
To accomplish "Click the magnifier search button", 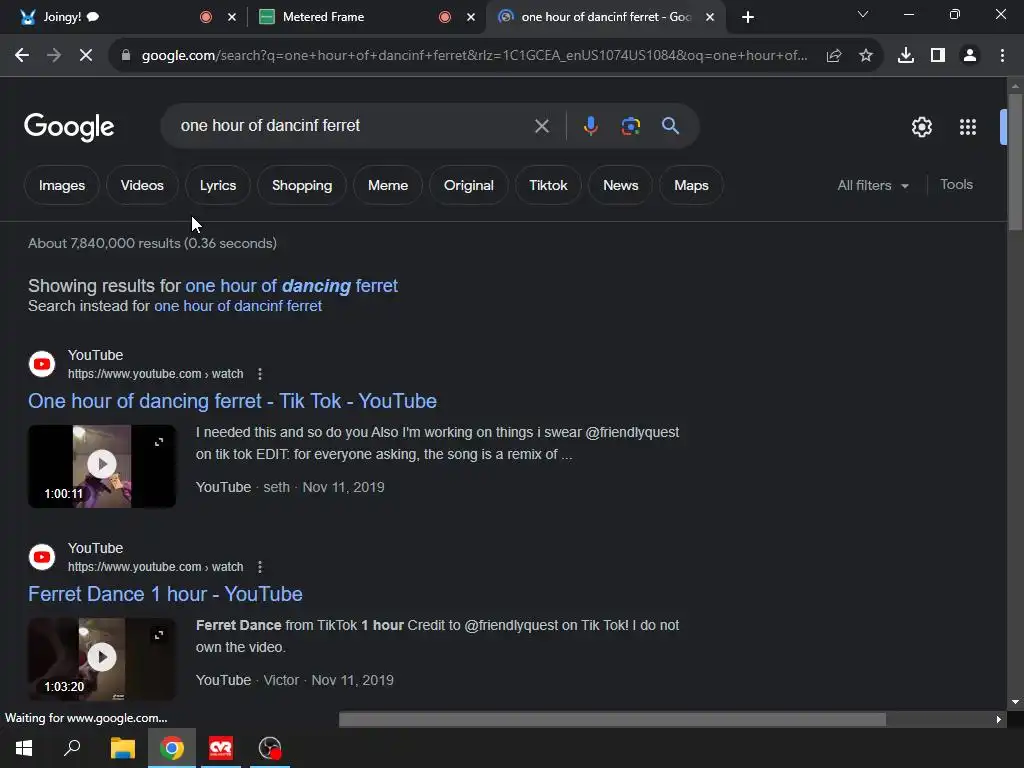I will pyautogui.click(x=671, y=126).
